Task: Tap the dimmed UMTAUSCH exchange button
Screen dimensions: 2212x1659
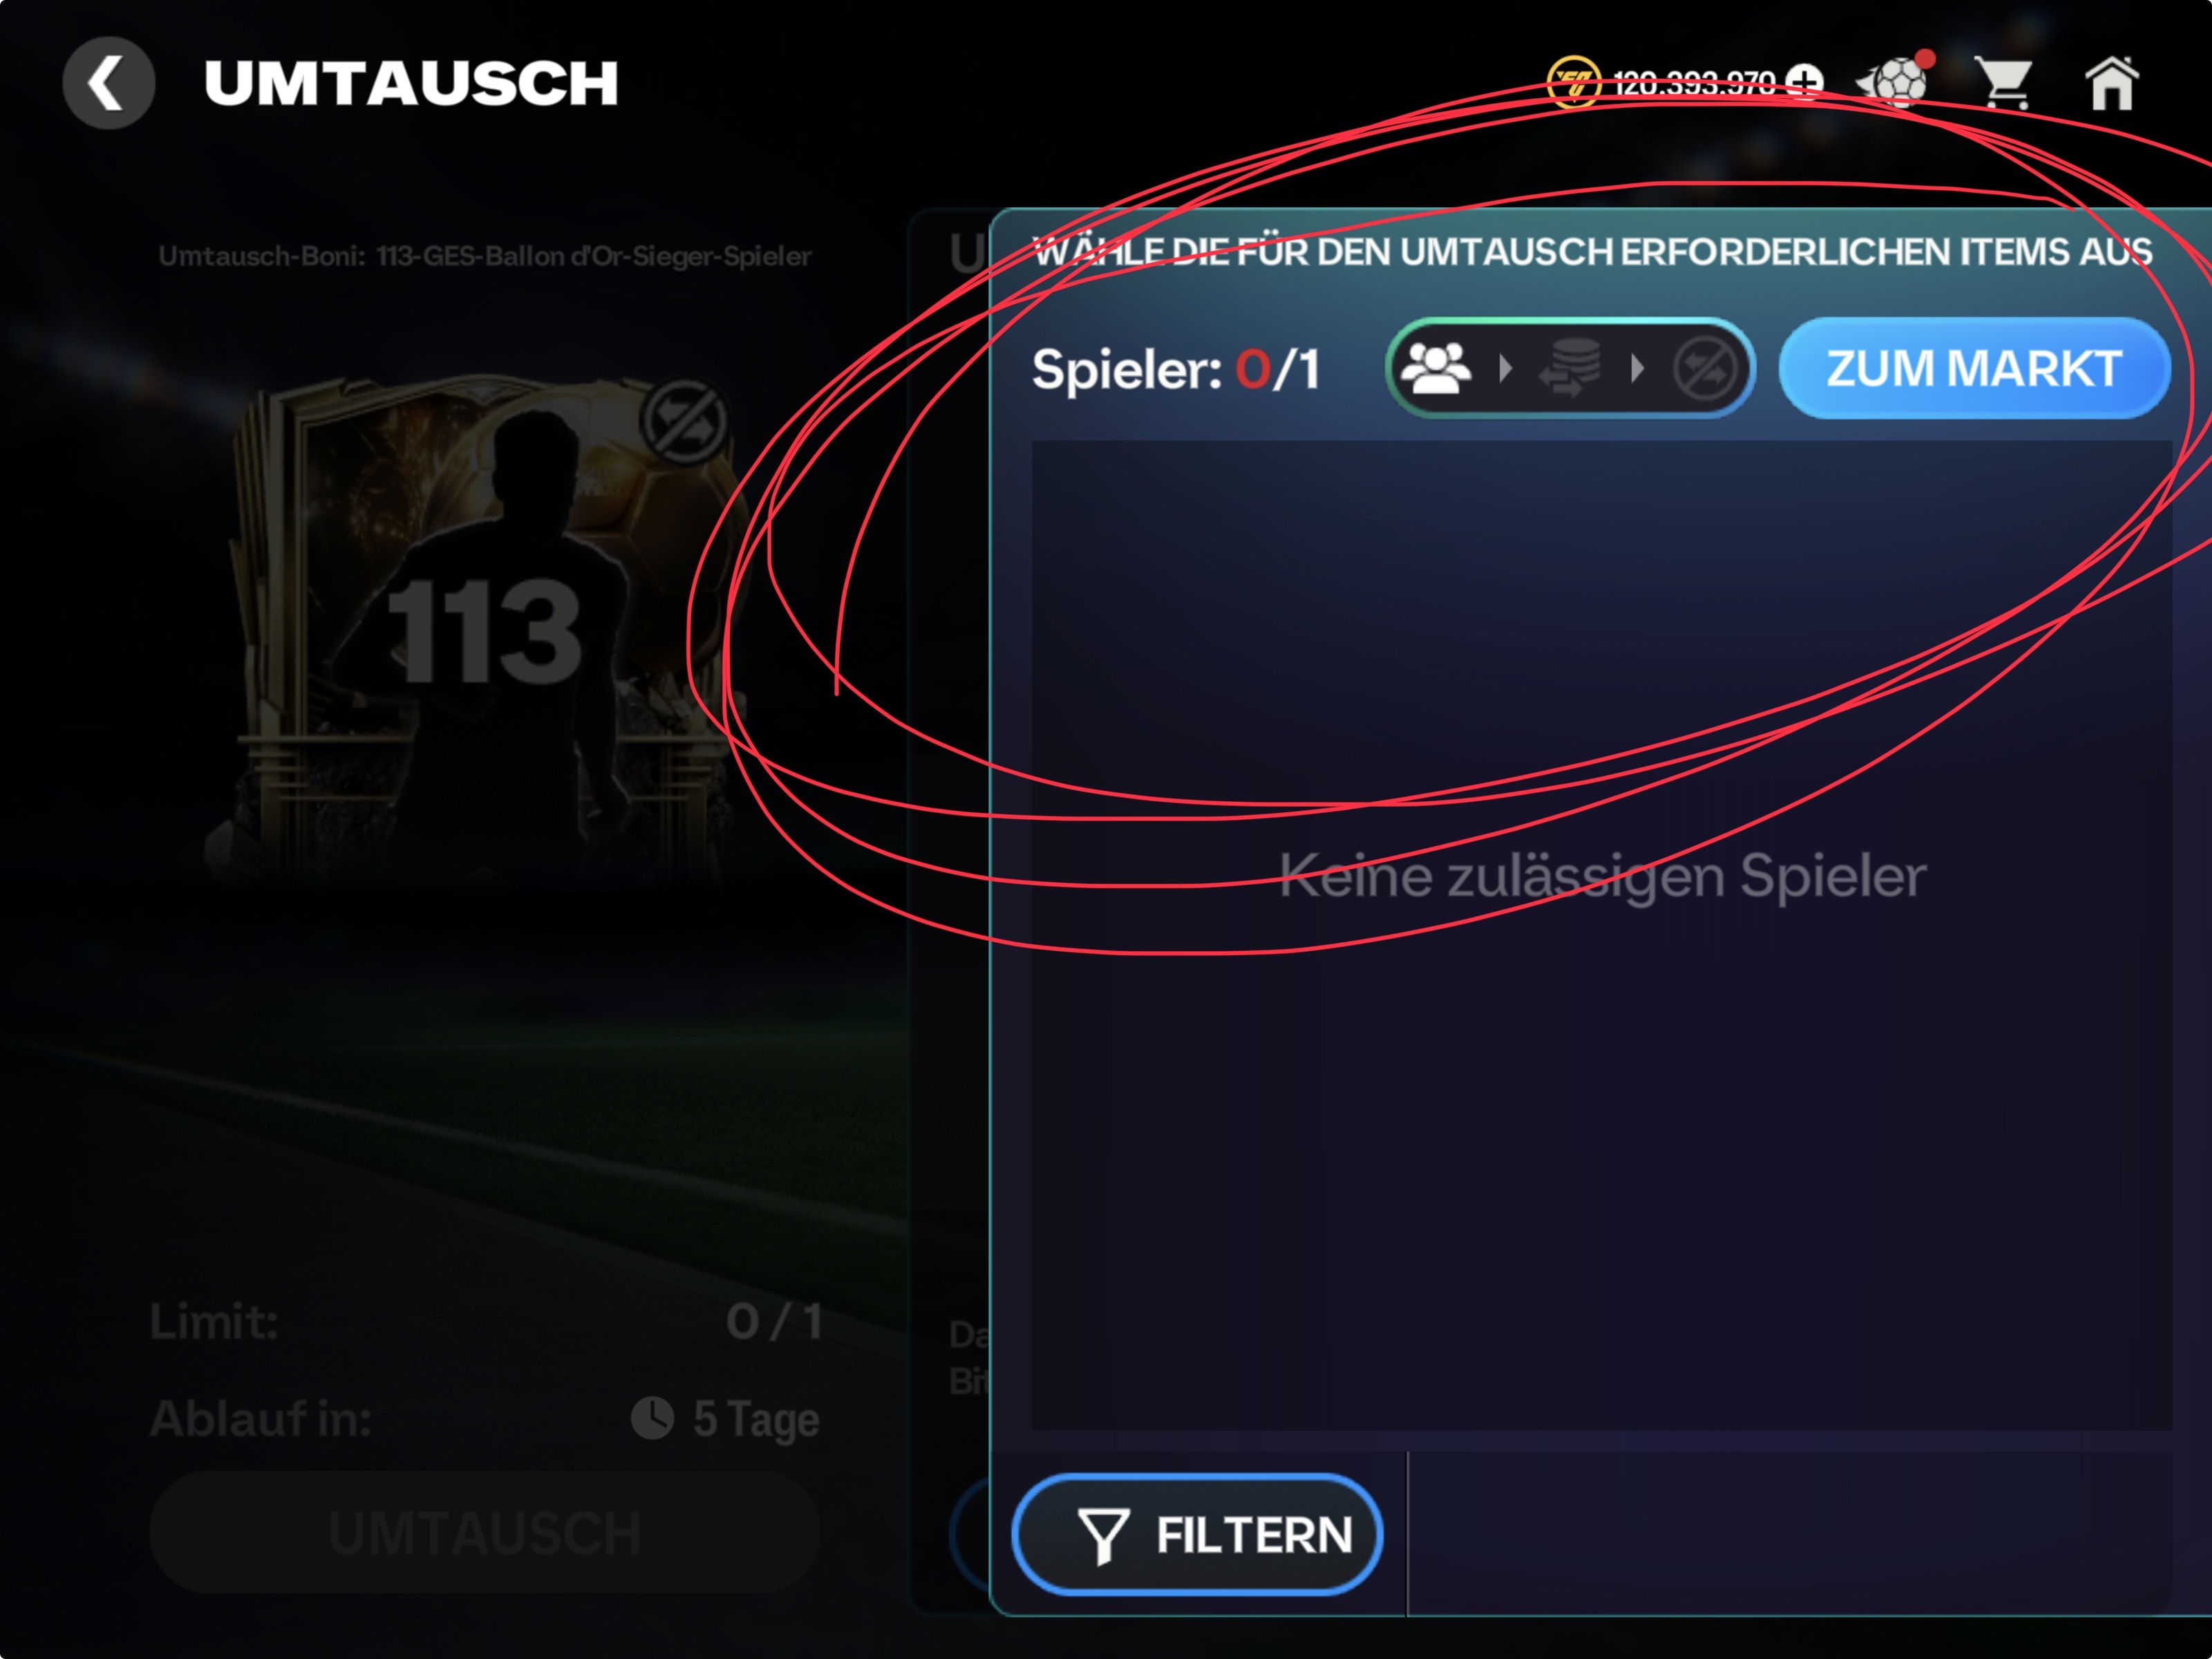Action: click(484, 1532)
